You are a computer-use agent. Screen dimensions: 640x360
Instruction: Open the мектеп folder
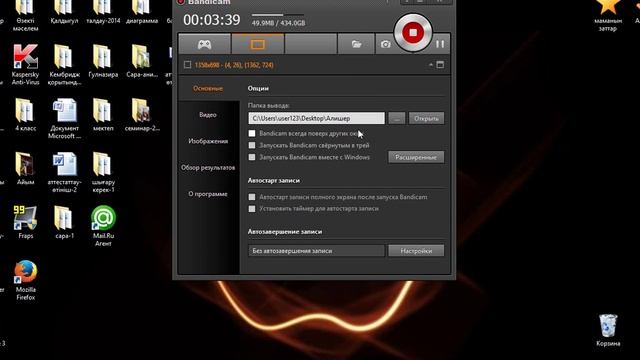coord(103,115)
